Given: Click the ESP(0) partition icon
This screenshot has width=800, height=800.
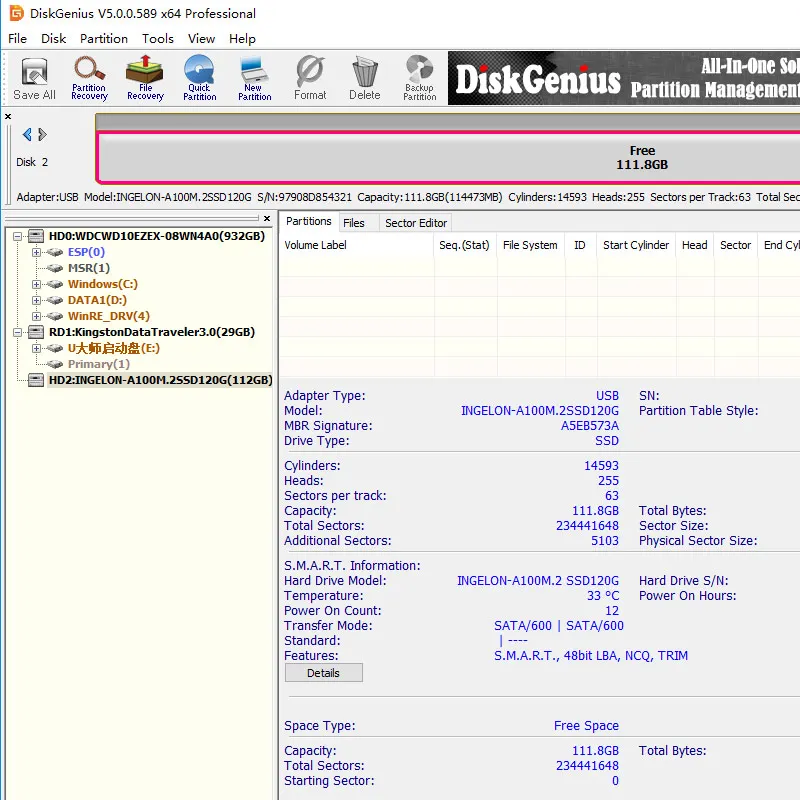Looking at the screenshot, I should pos(55,252).
